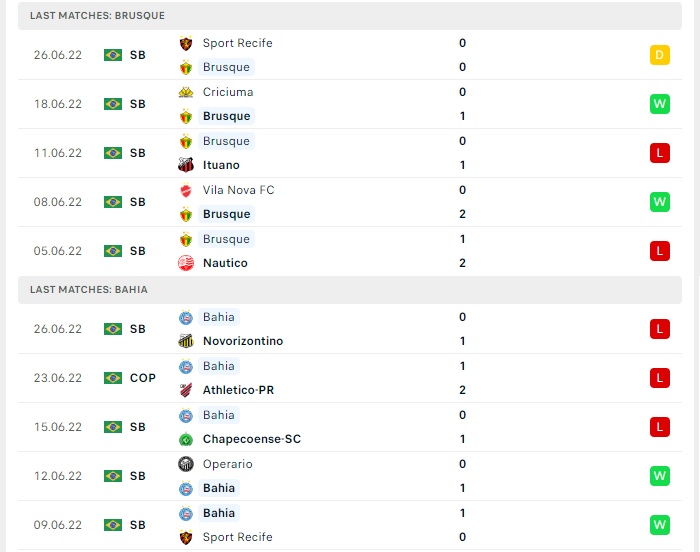Click the Chapecoense-SC club crest icon
Screen dimensions: 700x552
click(186, 439)
